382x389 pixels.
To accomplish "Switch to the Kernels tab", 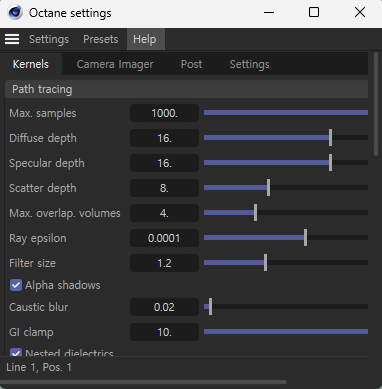I will coord(31,64).
